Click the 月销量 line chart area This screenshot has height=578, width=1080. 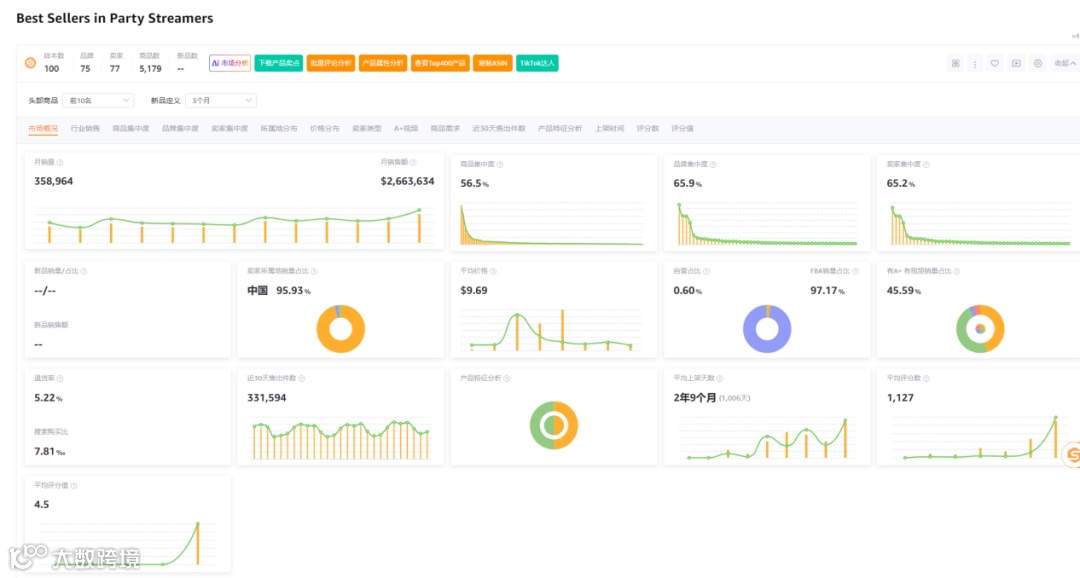click(234, 225)
